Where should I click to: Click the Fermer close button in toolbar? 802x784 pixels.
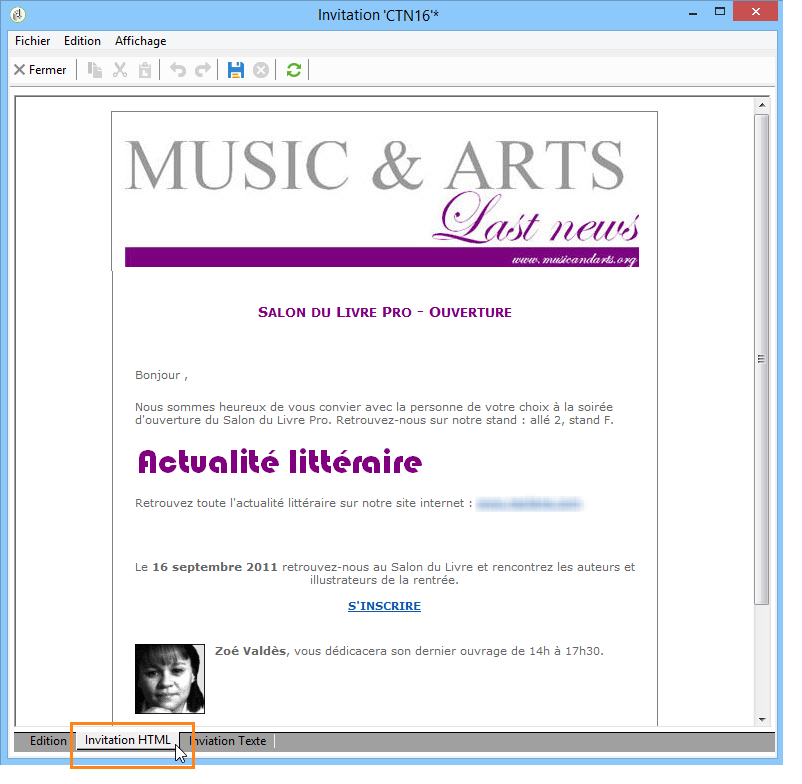click(x=40, y=70)
